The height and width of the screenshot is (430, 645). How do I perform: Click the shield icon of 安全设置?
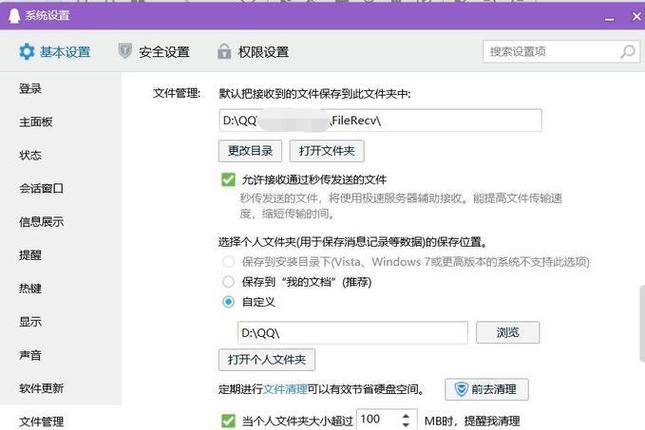pyautogui.click(x=125, y=51)
